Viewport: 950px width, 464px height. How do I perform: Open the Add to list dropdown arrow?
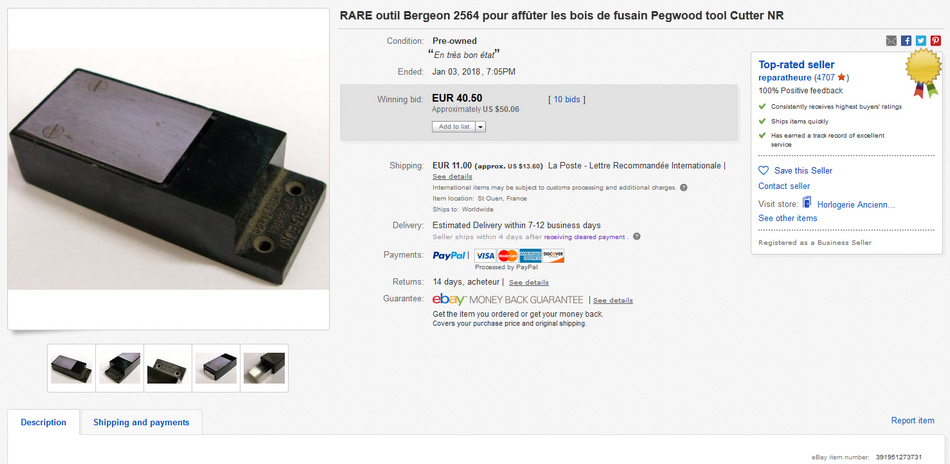pyautogui.click(x=481, y=127)
